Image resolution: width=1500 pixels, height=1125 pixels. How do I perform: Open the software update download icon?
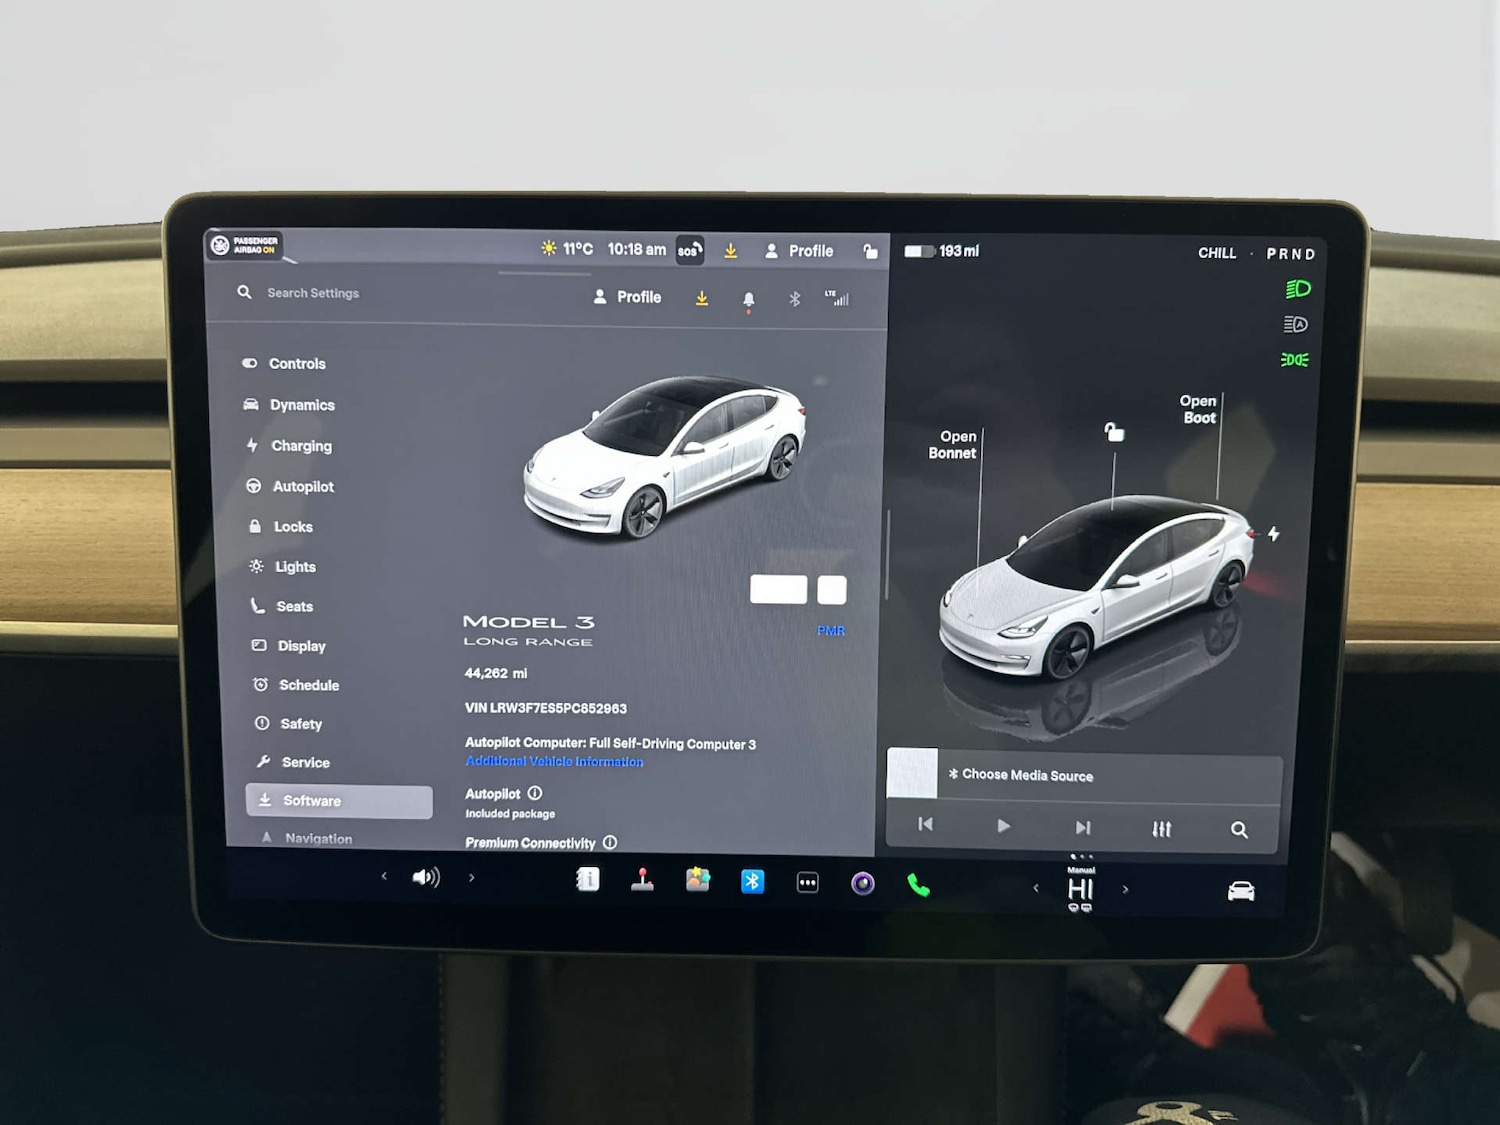(702, 297)
